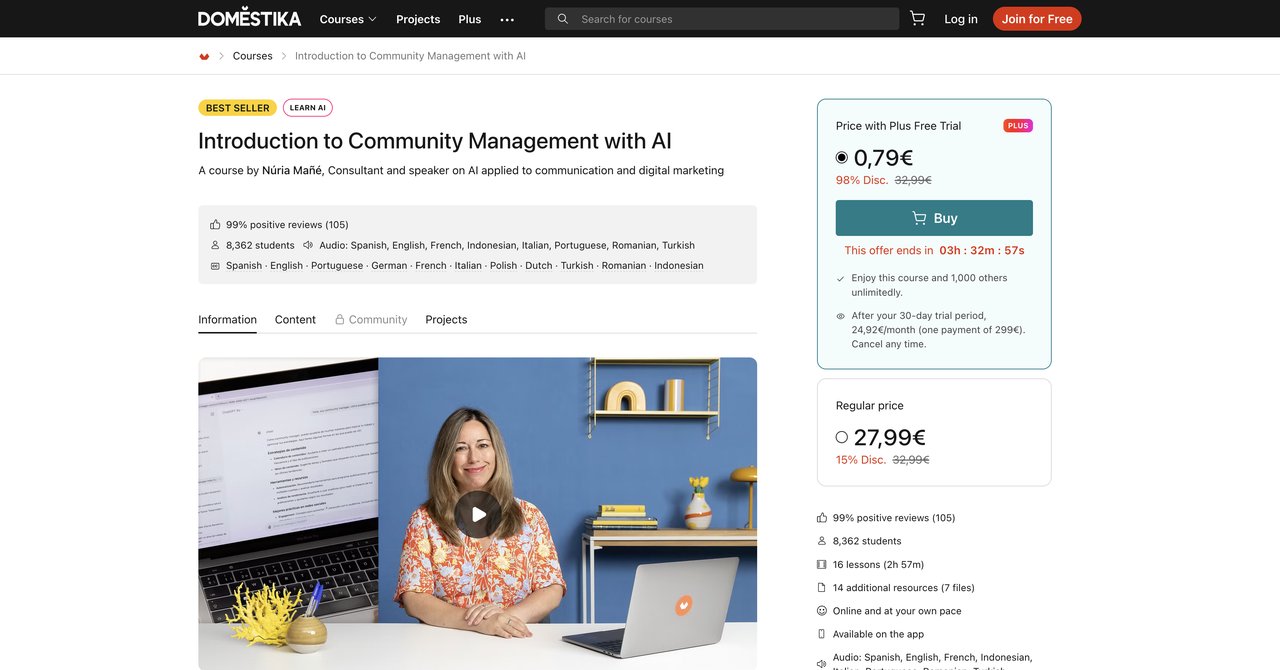
Task: Click the '16 lessons (2h 57m)' text
Action: (x=878, y=565)
